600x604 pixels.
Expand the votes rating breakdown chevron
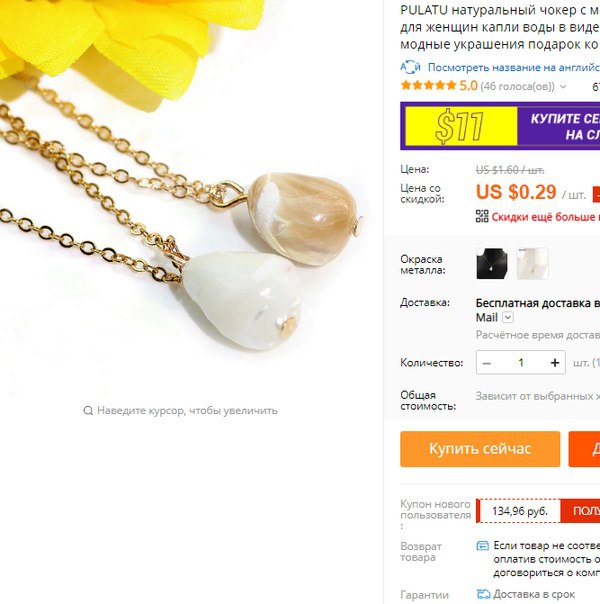pyautogui.click(x=563, y=87)
